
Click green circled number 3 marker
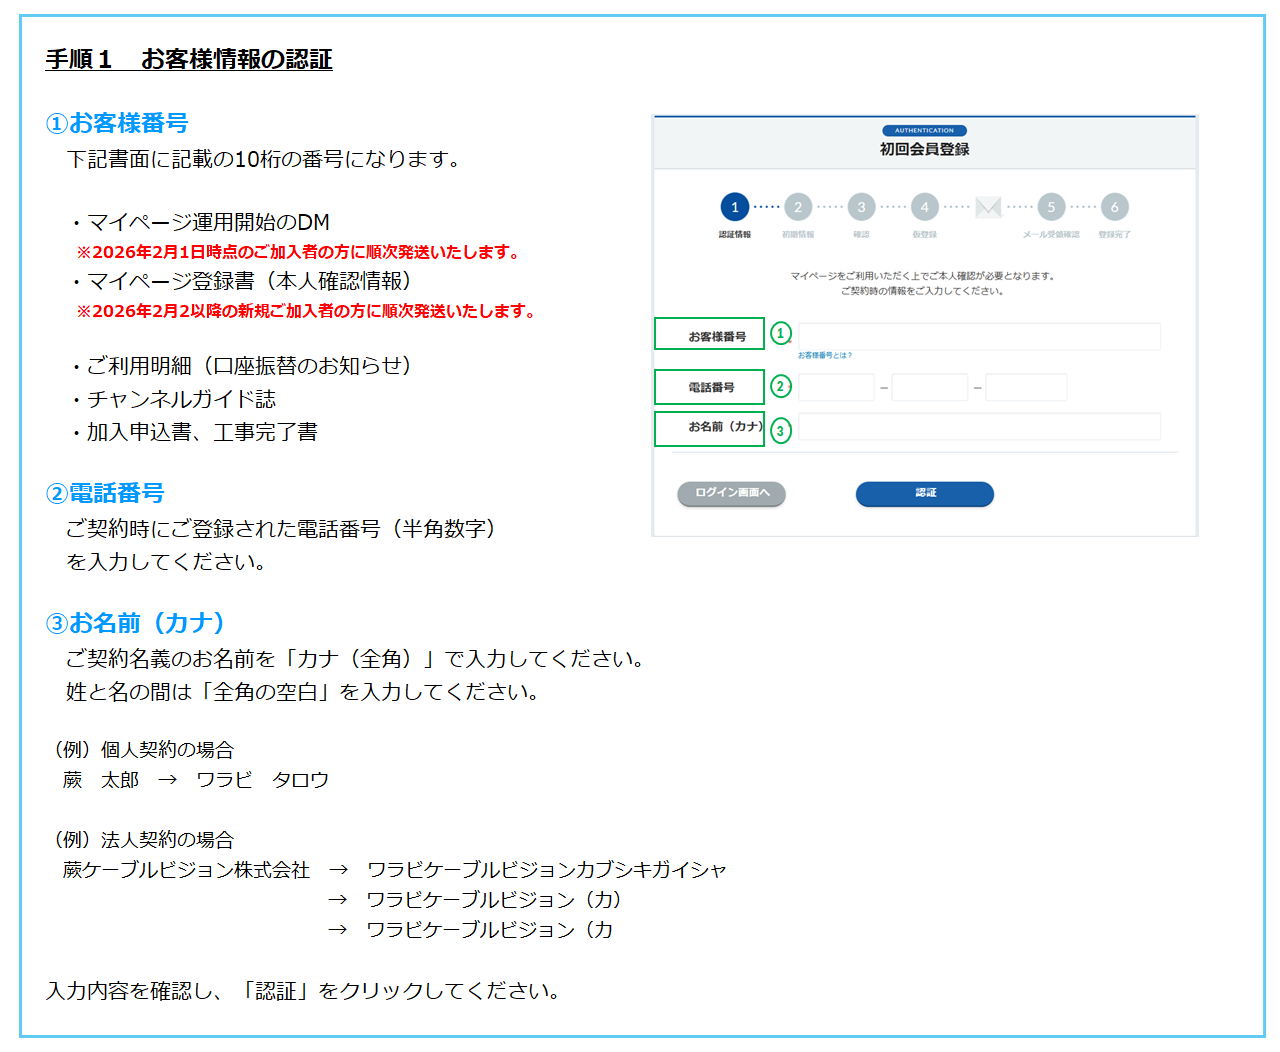coord(780,431)
